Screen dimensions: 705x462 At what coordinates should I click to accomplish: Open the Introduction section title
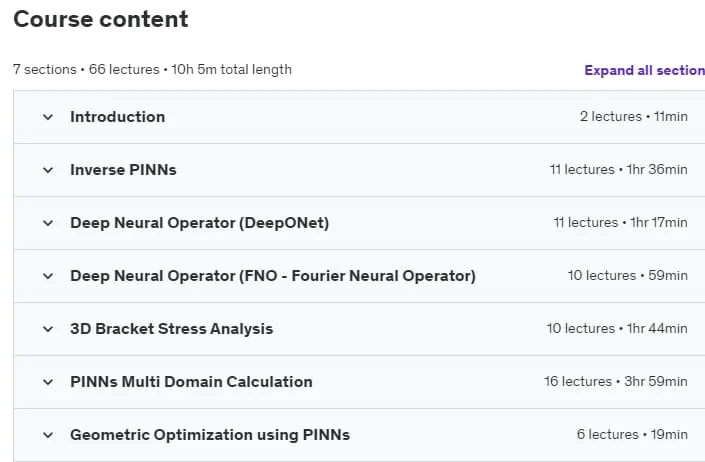117,117
